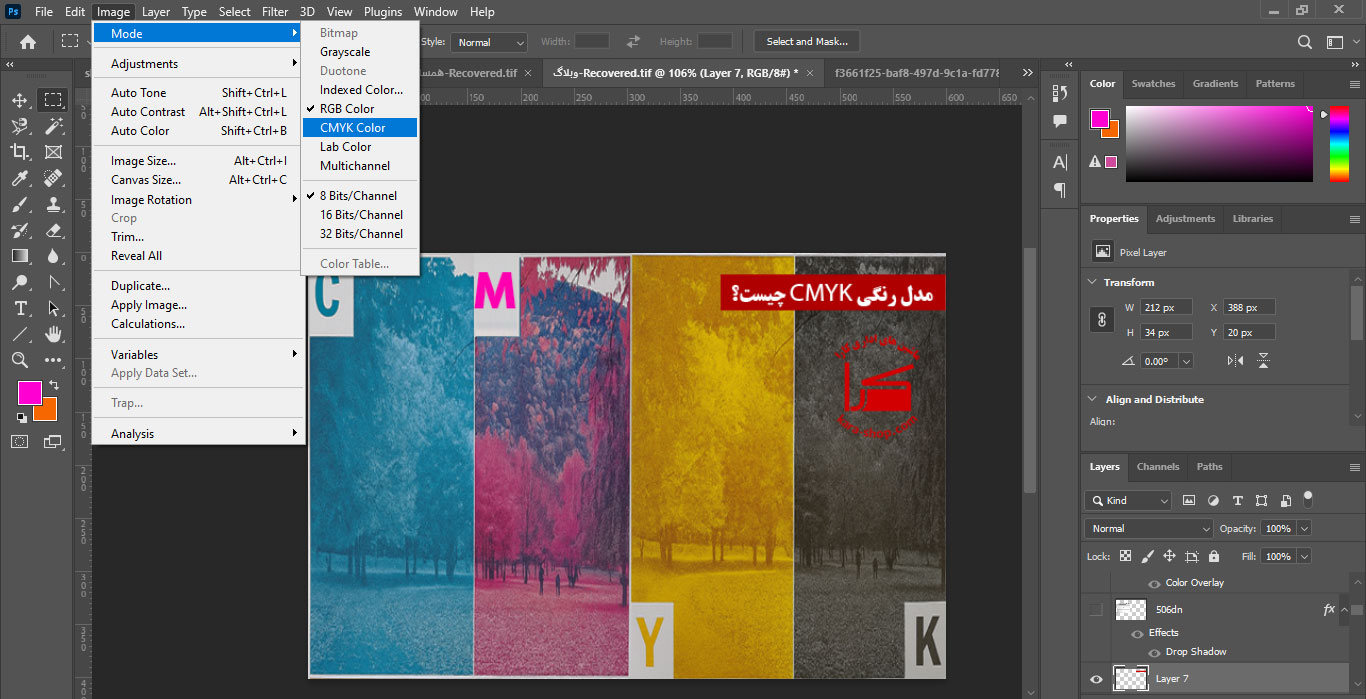
Task: Hide Layer 7 using its eye icon
Action: (1096, 679)
